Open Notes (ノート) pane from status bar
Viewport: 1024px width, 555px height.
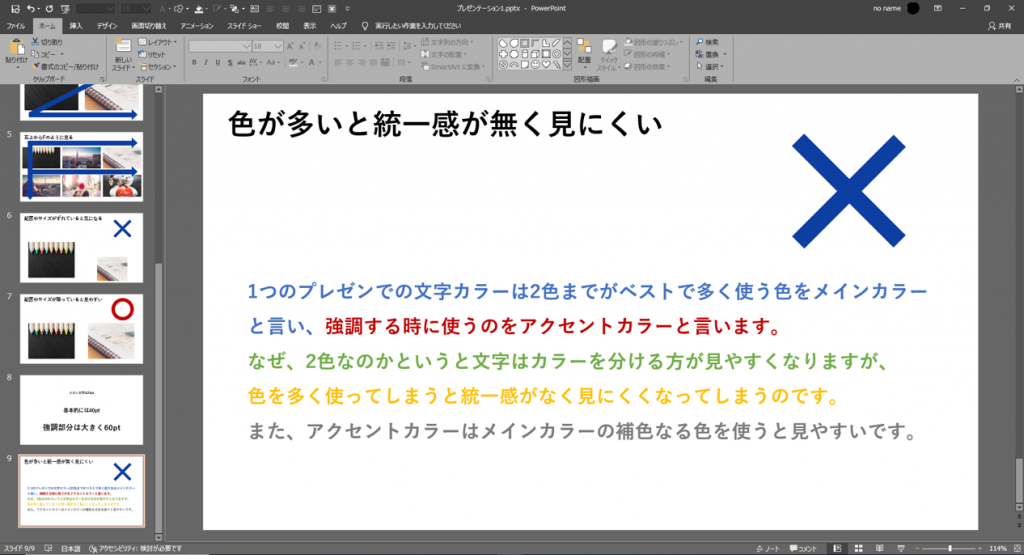[x=768, y=548]
